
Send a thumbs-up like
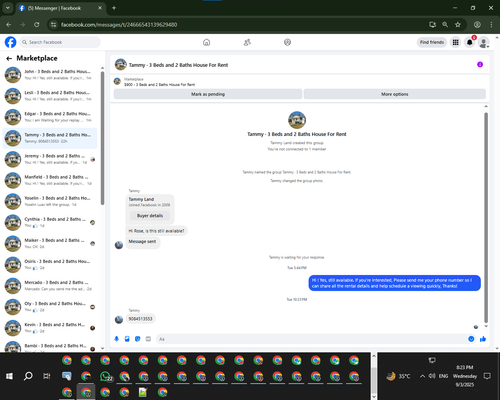(483, 339)
